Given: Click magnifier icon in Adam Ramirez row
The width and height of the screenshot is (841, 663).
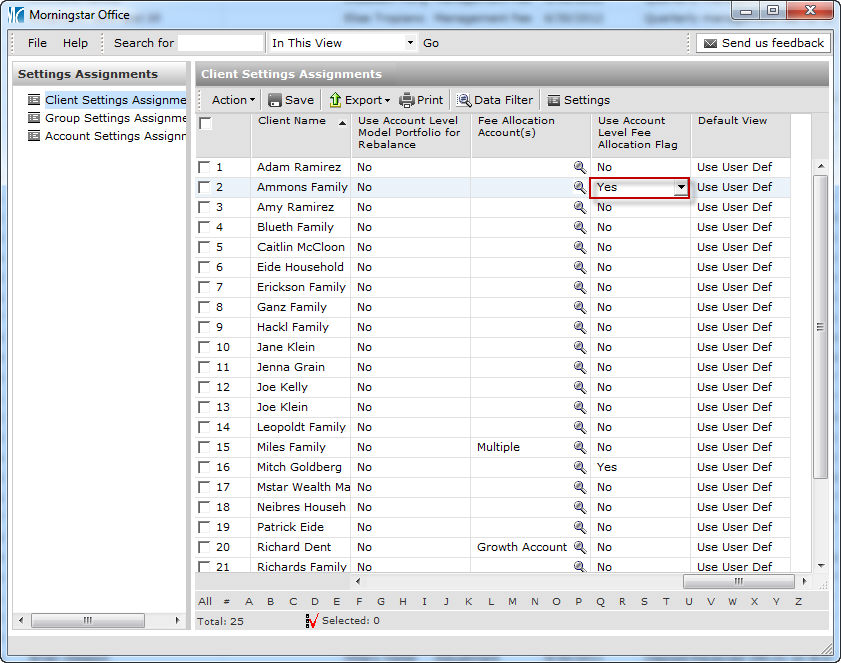Looking at the screenshot, I should tap(579, 167).
